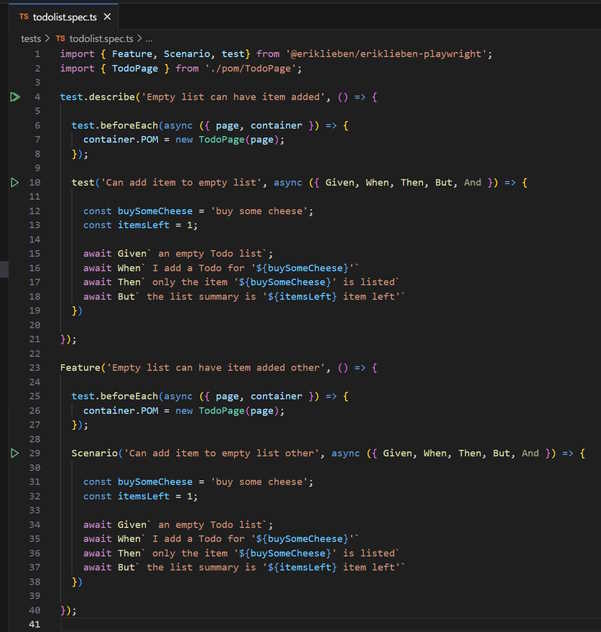The image size is (601, 632).
Task: Click './pom/TodoPage' import path
Action: coord(251,69)
